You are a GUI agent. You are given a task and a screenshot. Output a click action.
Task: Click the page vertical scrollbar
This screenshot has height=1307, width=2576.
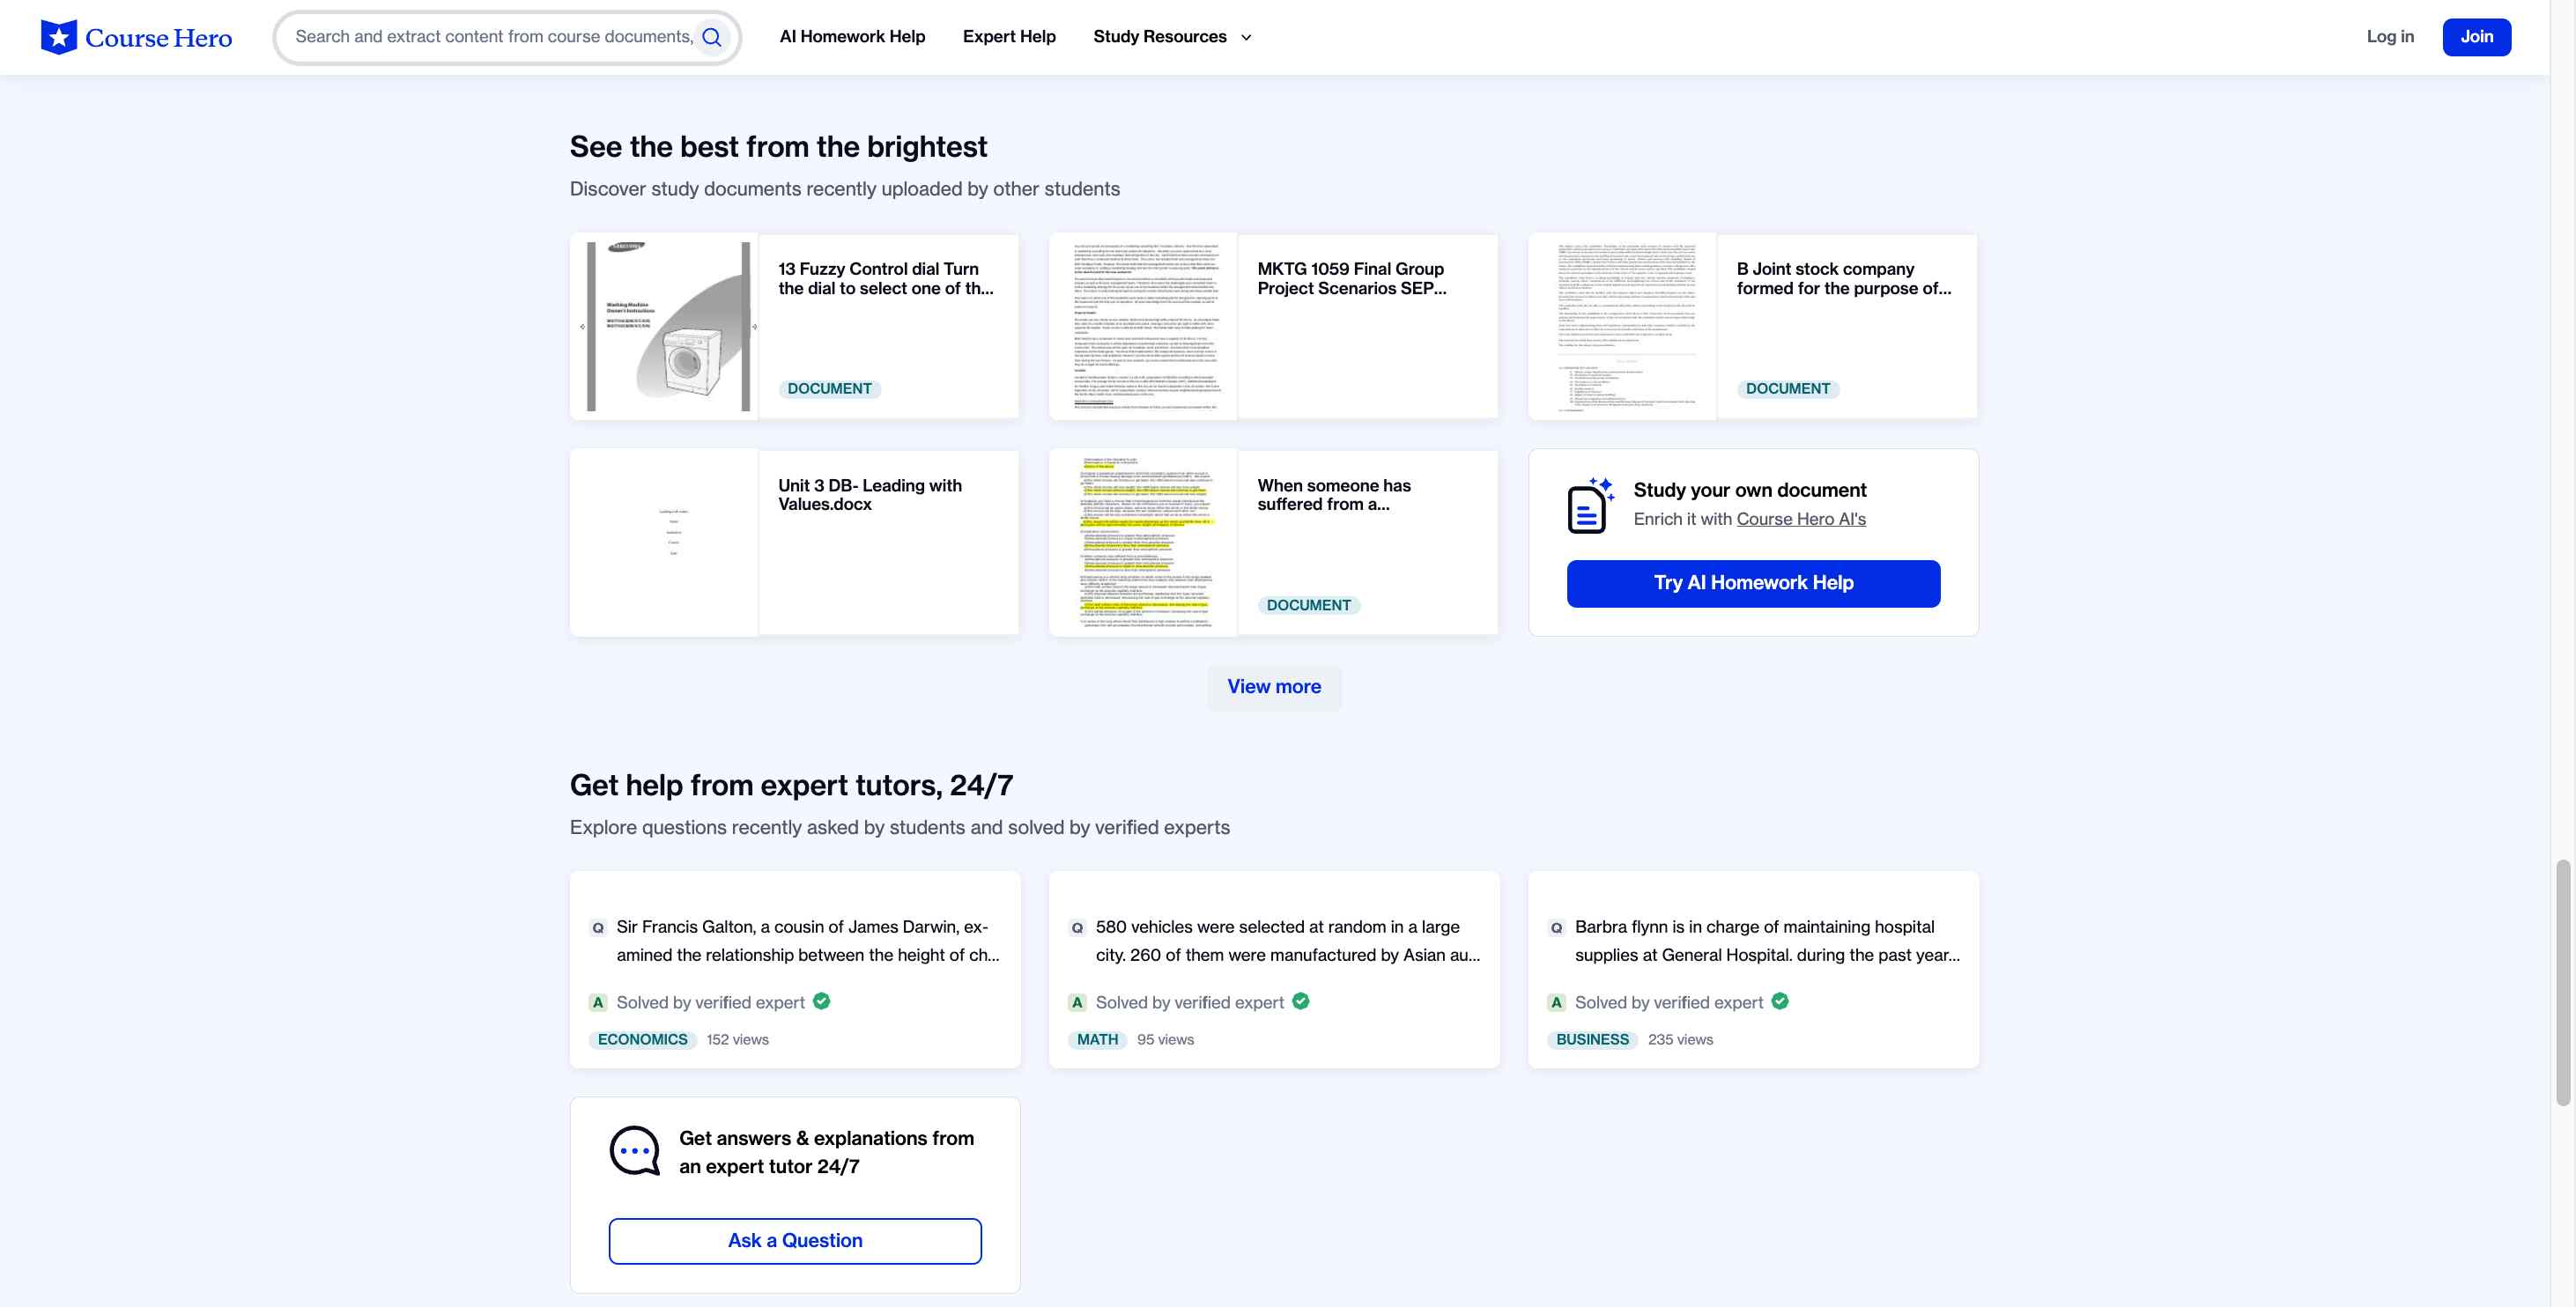(x=2563, y=982)
